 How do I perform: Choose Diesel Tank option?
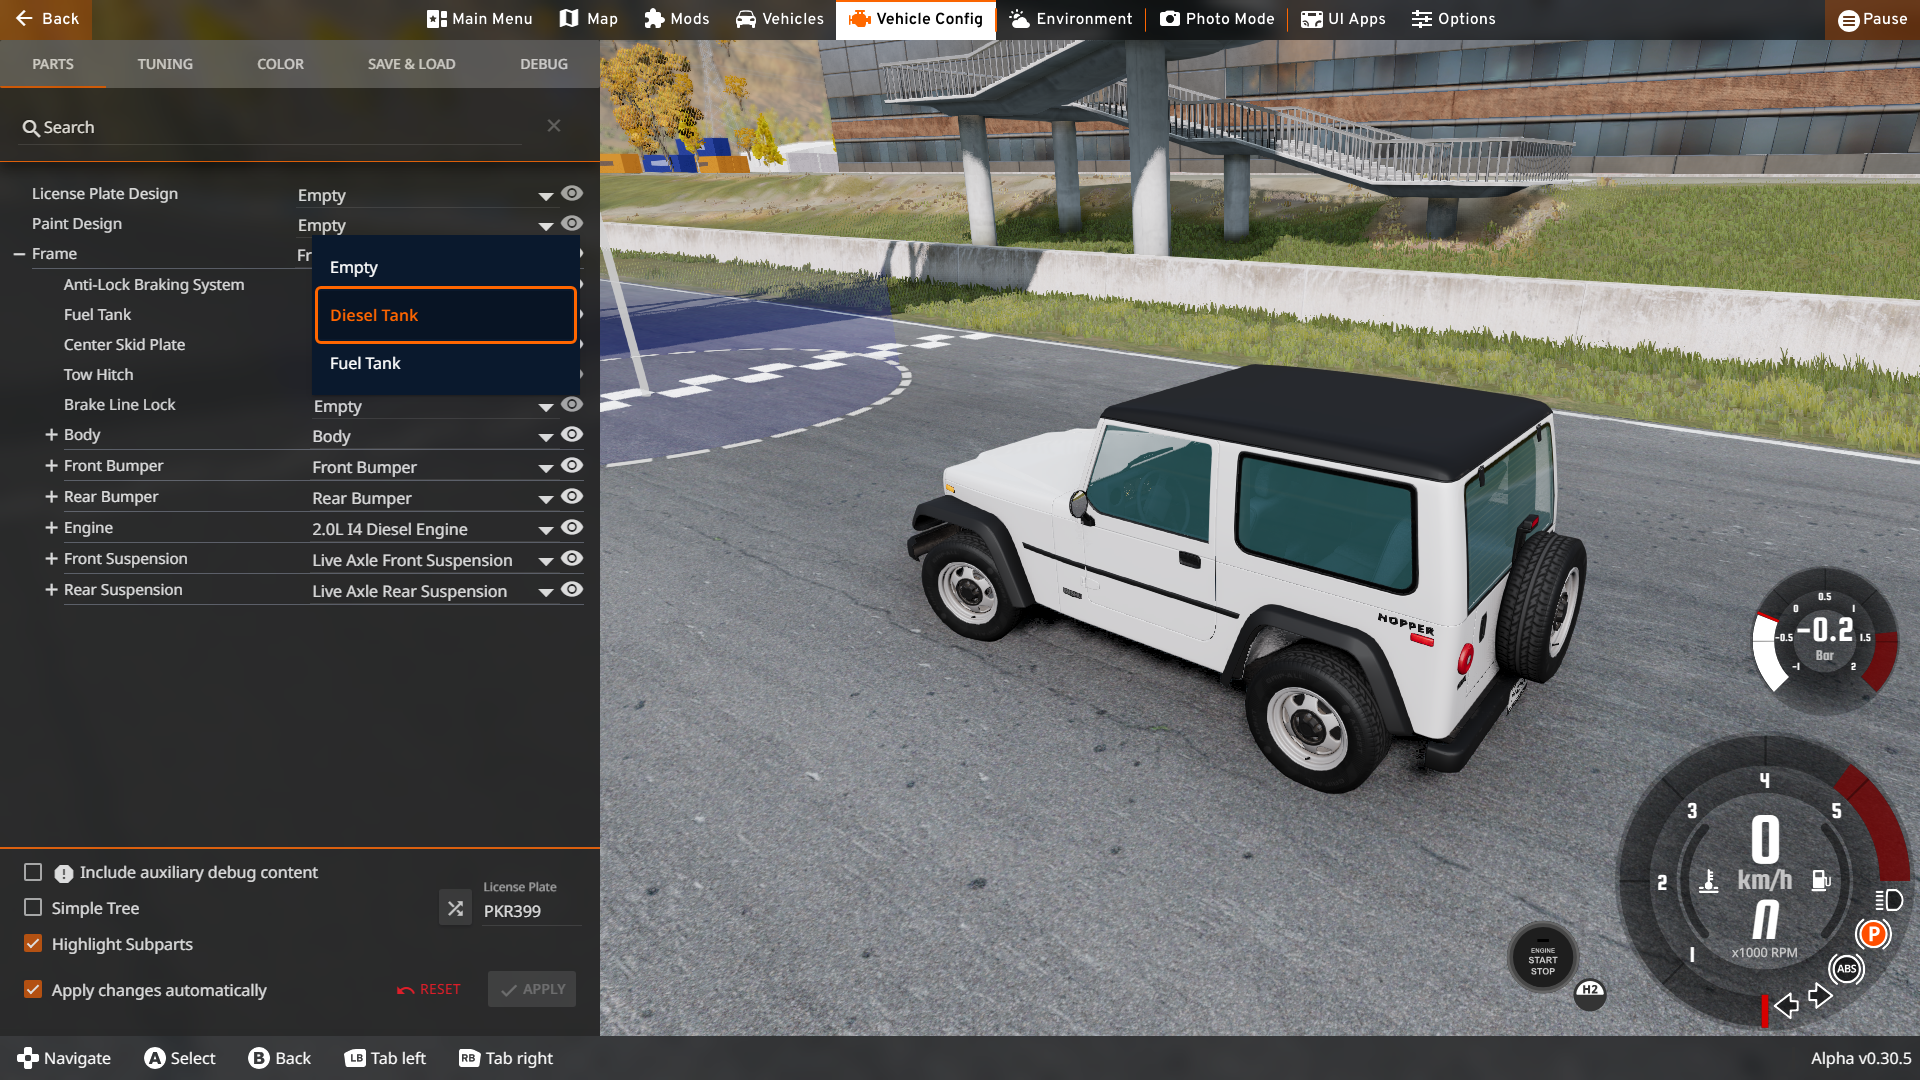[446, 315]
